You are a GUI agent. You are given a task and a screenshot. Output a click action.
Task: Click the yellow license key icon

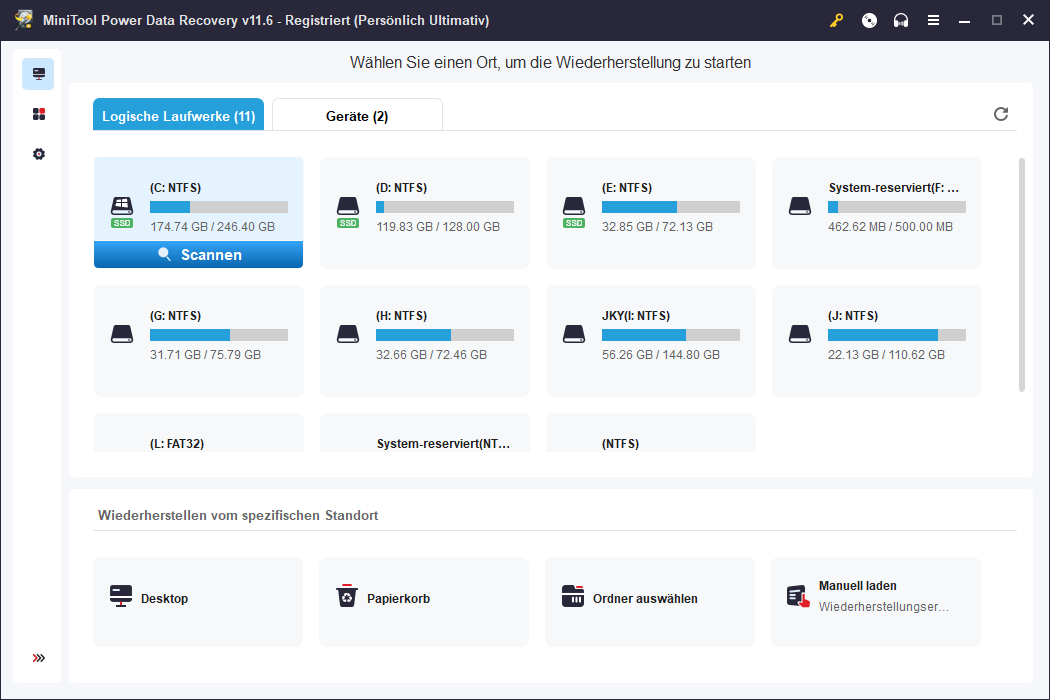click(836, 20)
